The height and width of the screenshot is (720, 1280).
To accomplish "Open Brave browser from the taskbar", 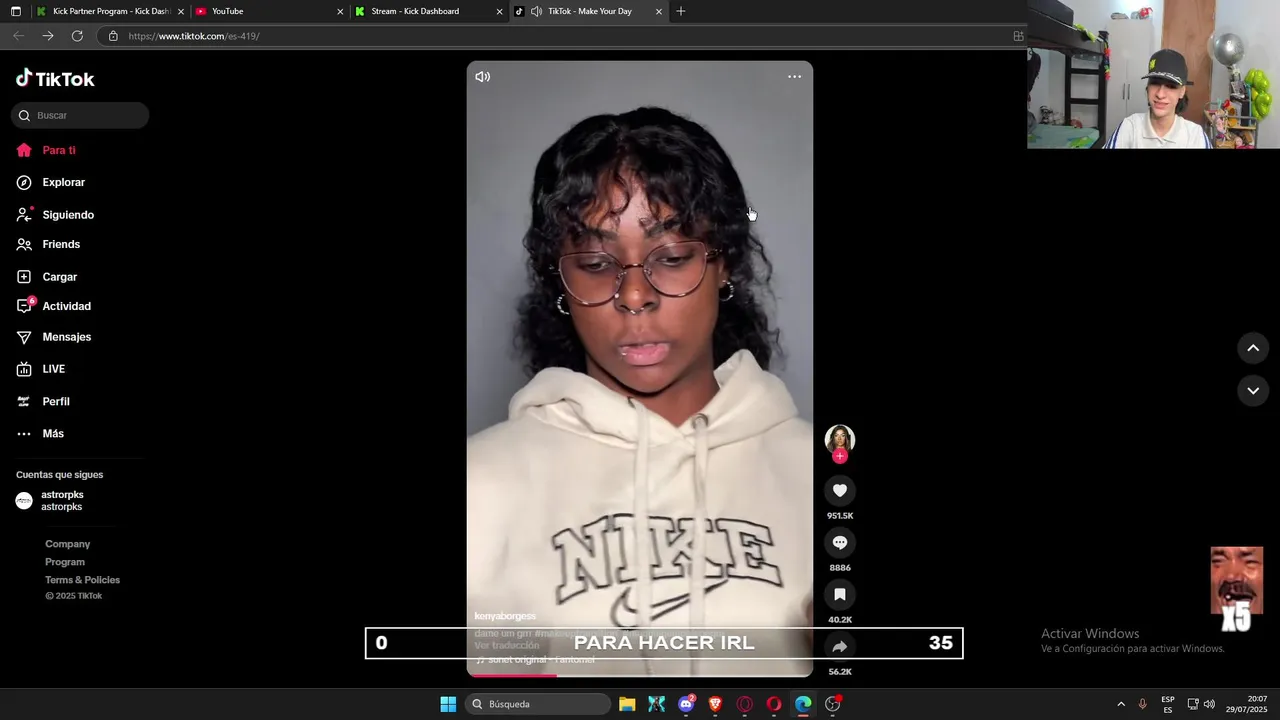I will [x=715, y=704].
